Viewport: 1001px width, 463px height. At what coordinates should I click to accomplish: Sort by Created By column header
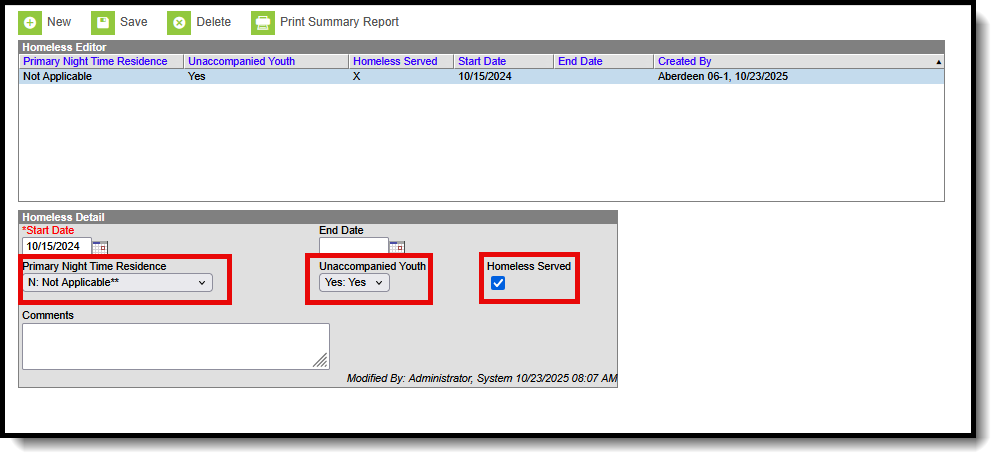(x=684, y=61)
